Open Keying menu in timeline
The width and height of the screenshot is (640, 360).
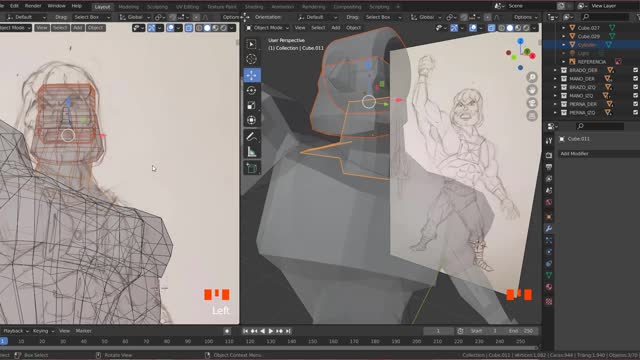[43, 331]
